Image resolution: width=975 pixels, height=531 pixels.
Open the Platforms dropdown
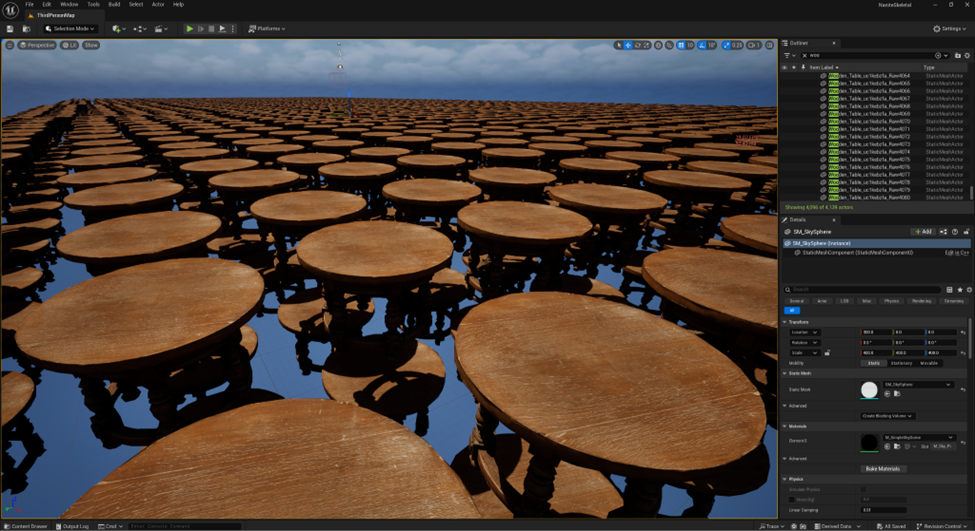267,29
